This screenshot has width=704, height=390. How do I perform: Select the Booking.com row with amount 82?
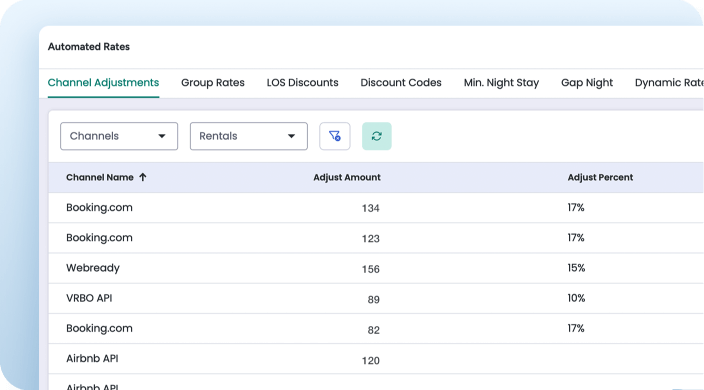pos(376,329)
